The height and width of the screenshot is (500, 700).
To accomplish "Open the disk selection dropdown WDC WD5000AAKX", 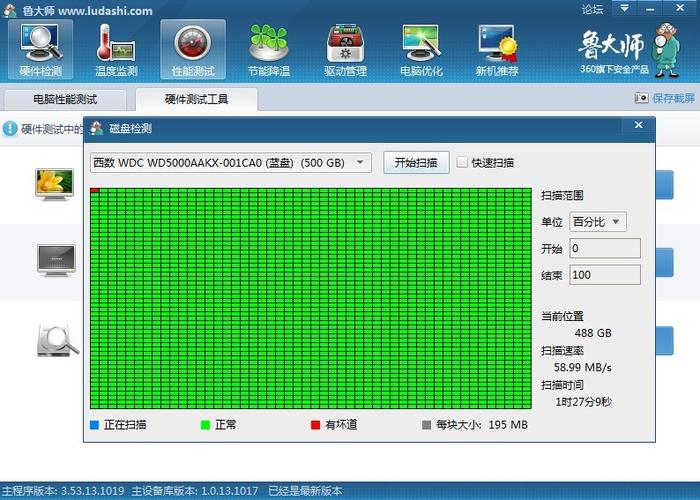I will coord(231,162).
